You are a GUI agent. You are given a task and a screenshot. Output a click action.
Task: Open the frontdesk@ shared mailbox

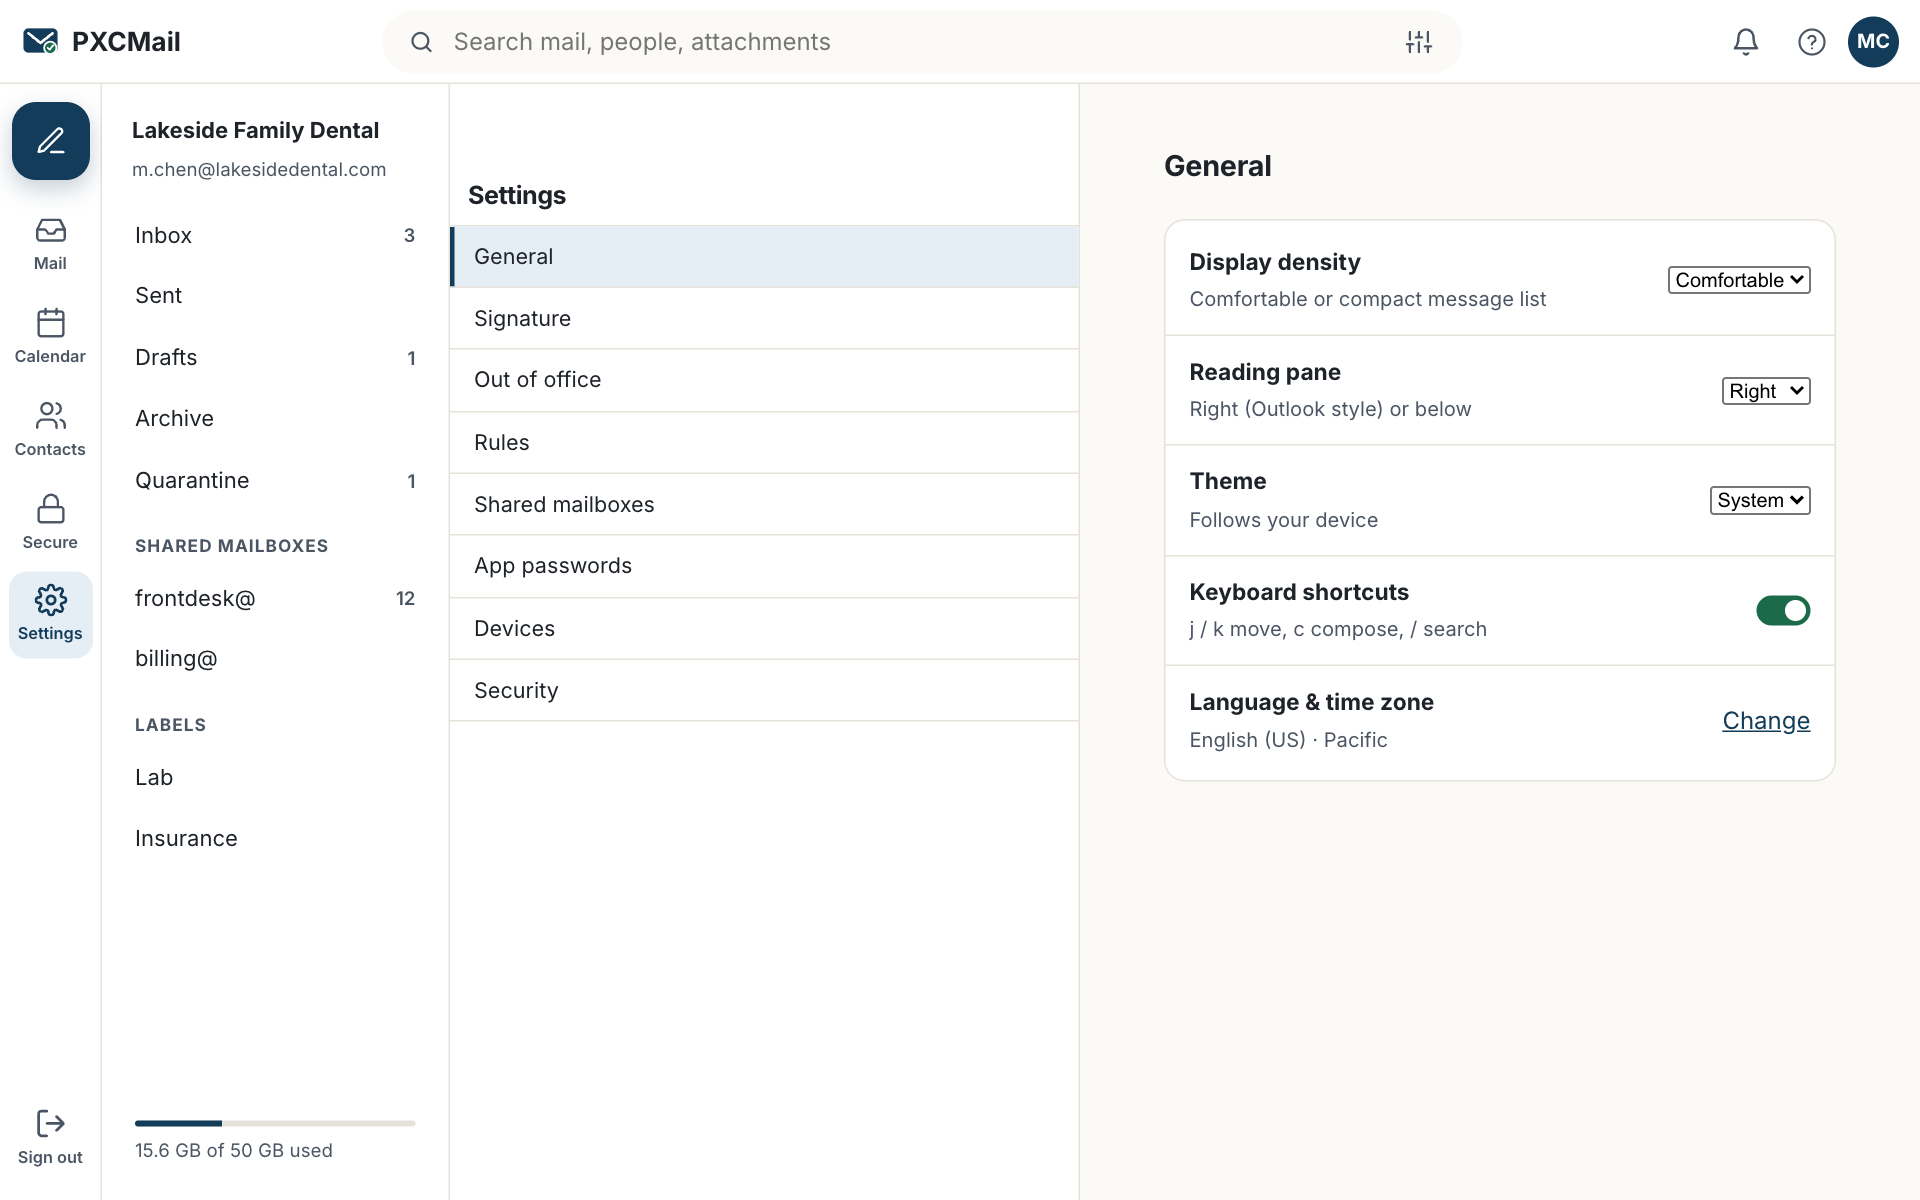coord(275,598)
